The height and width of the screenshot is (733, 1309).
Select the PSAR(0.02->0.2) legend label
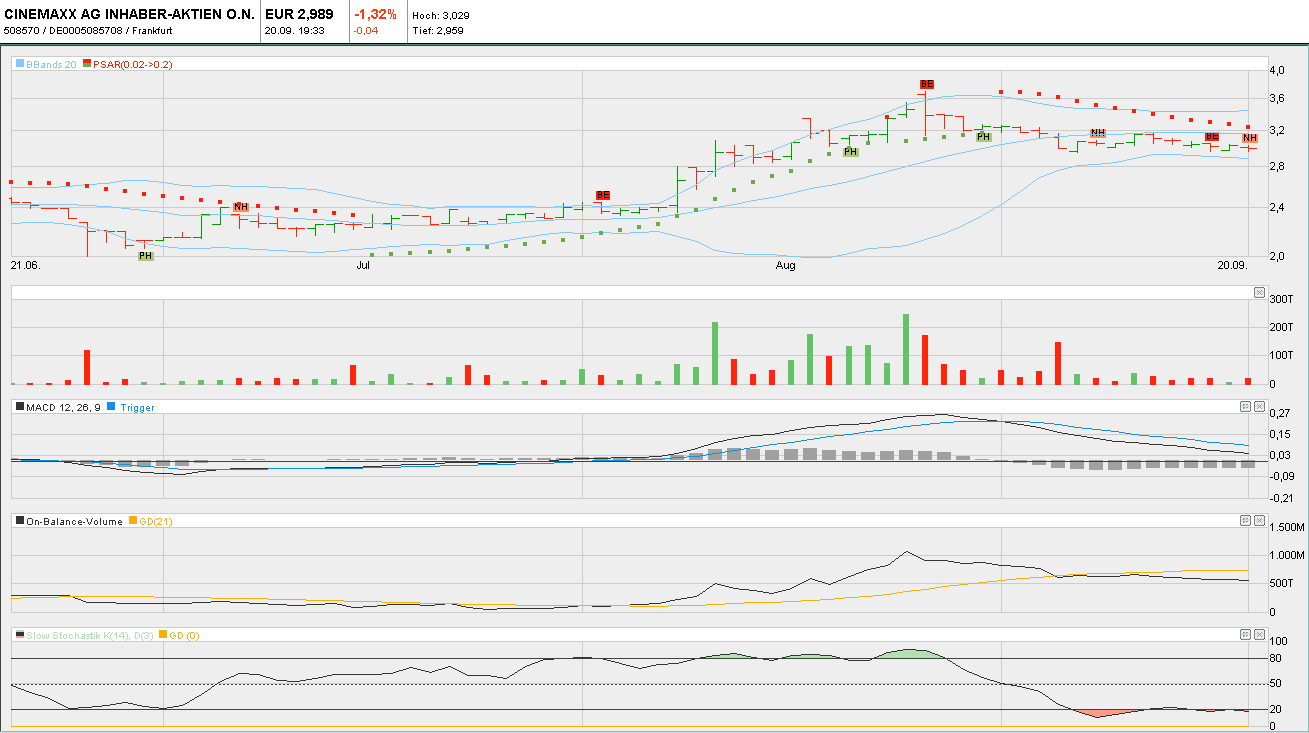click(x=133, y=64)
